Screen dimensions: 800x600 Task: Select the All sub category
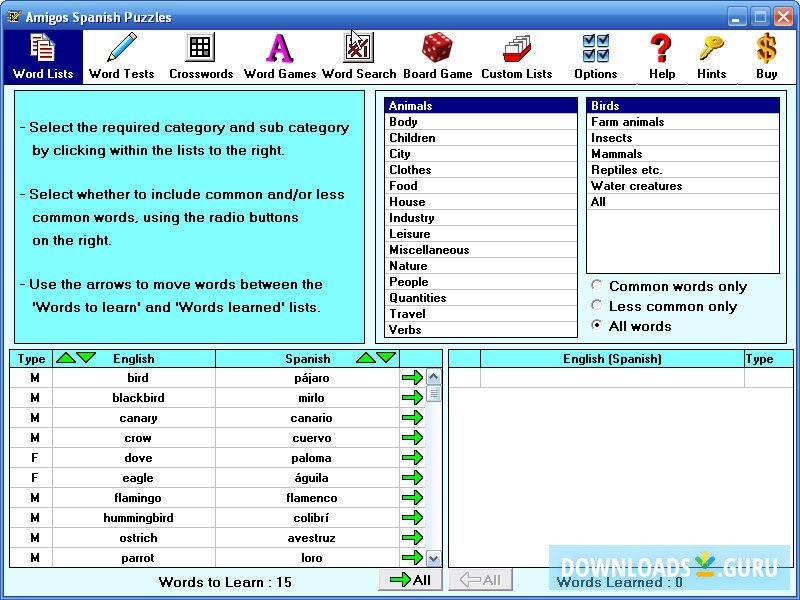(x=683, y=202)
